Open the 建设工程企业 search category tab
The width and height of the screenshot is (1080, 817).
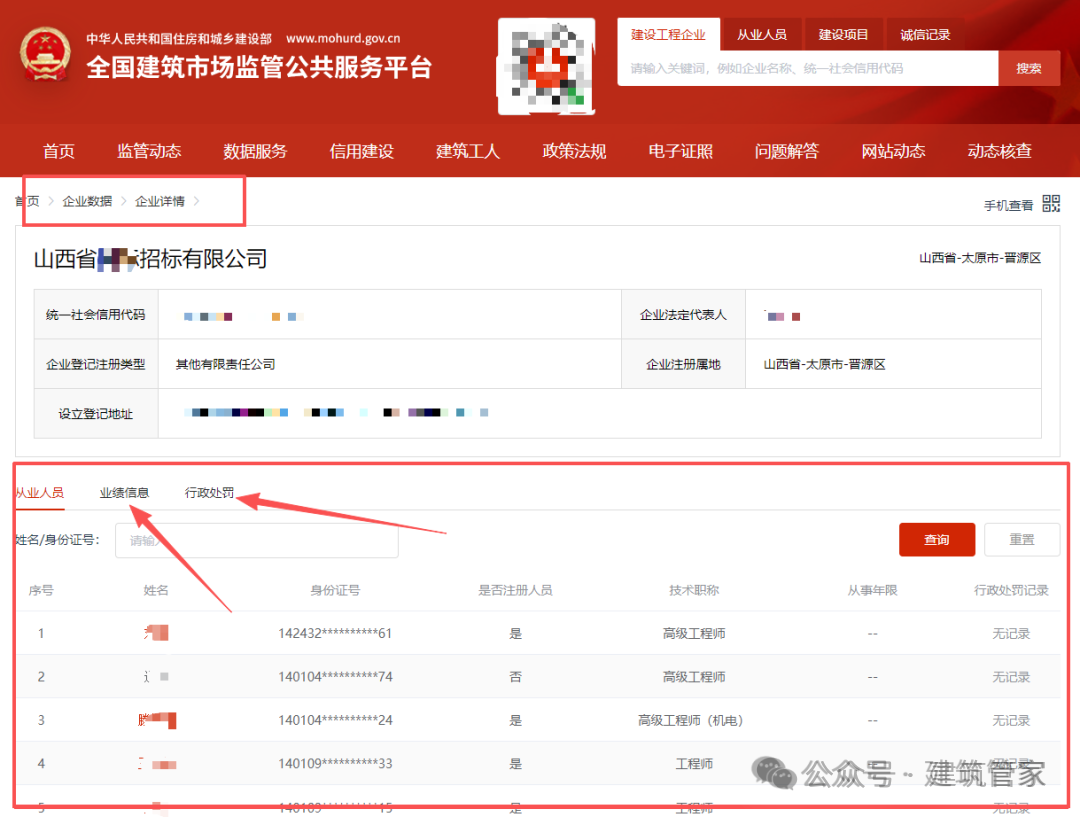click(668, 34)
